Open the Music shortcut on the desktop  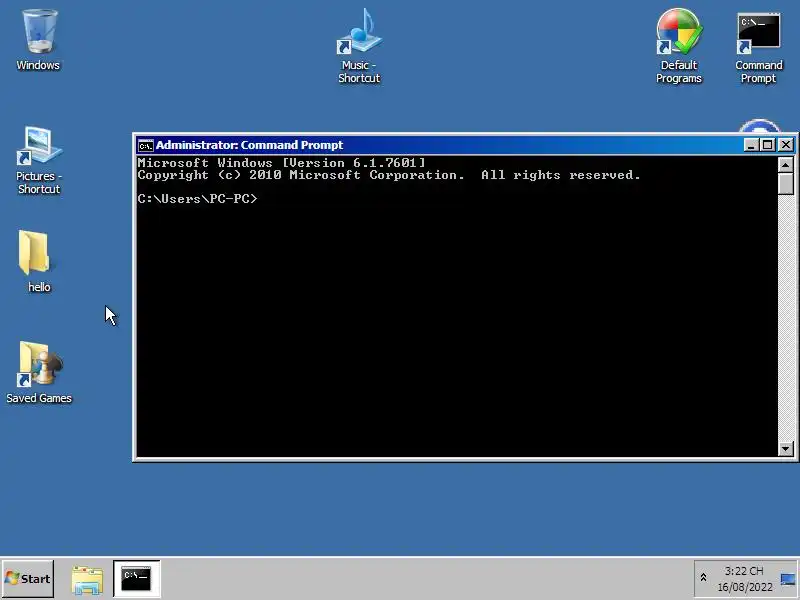359,45
